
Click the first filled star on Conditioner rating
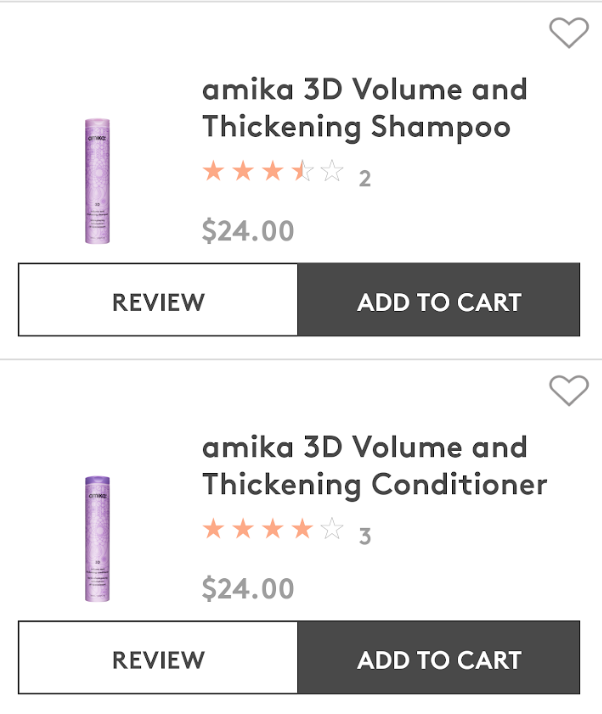[x=214, y=529]
